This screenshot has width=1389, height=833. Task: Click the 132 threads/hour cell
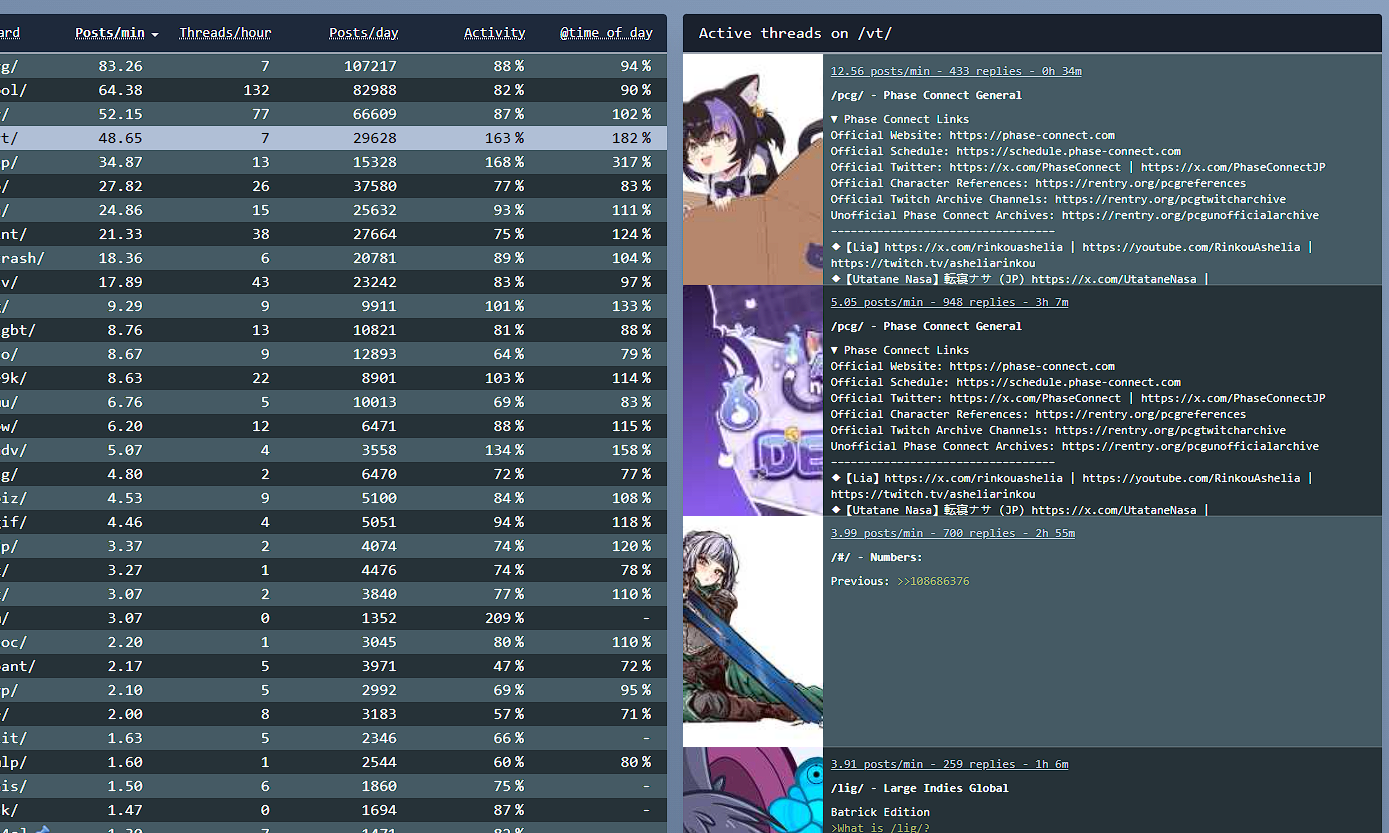(x=256, y=90)
